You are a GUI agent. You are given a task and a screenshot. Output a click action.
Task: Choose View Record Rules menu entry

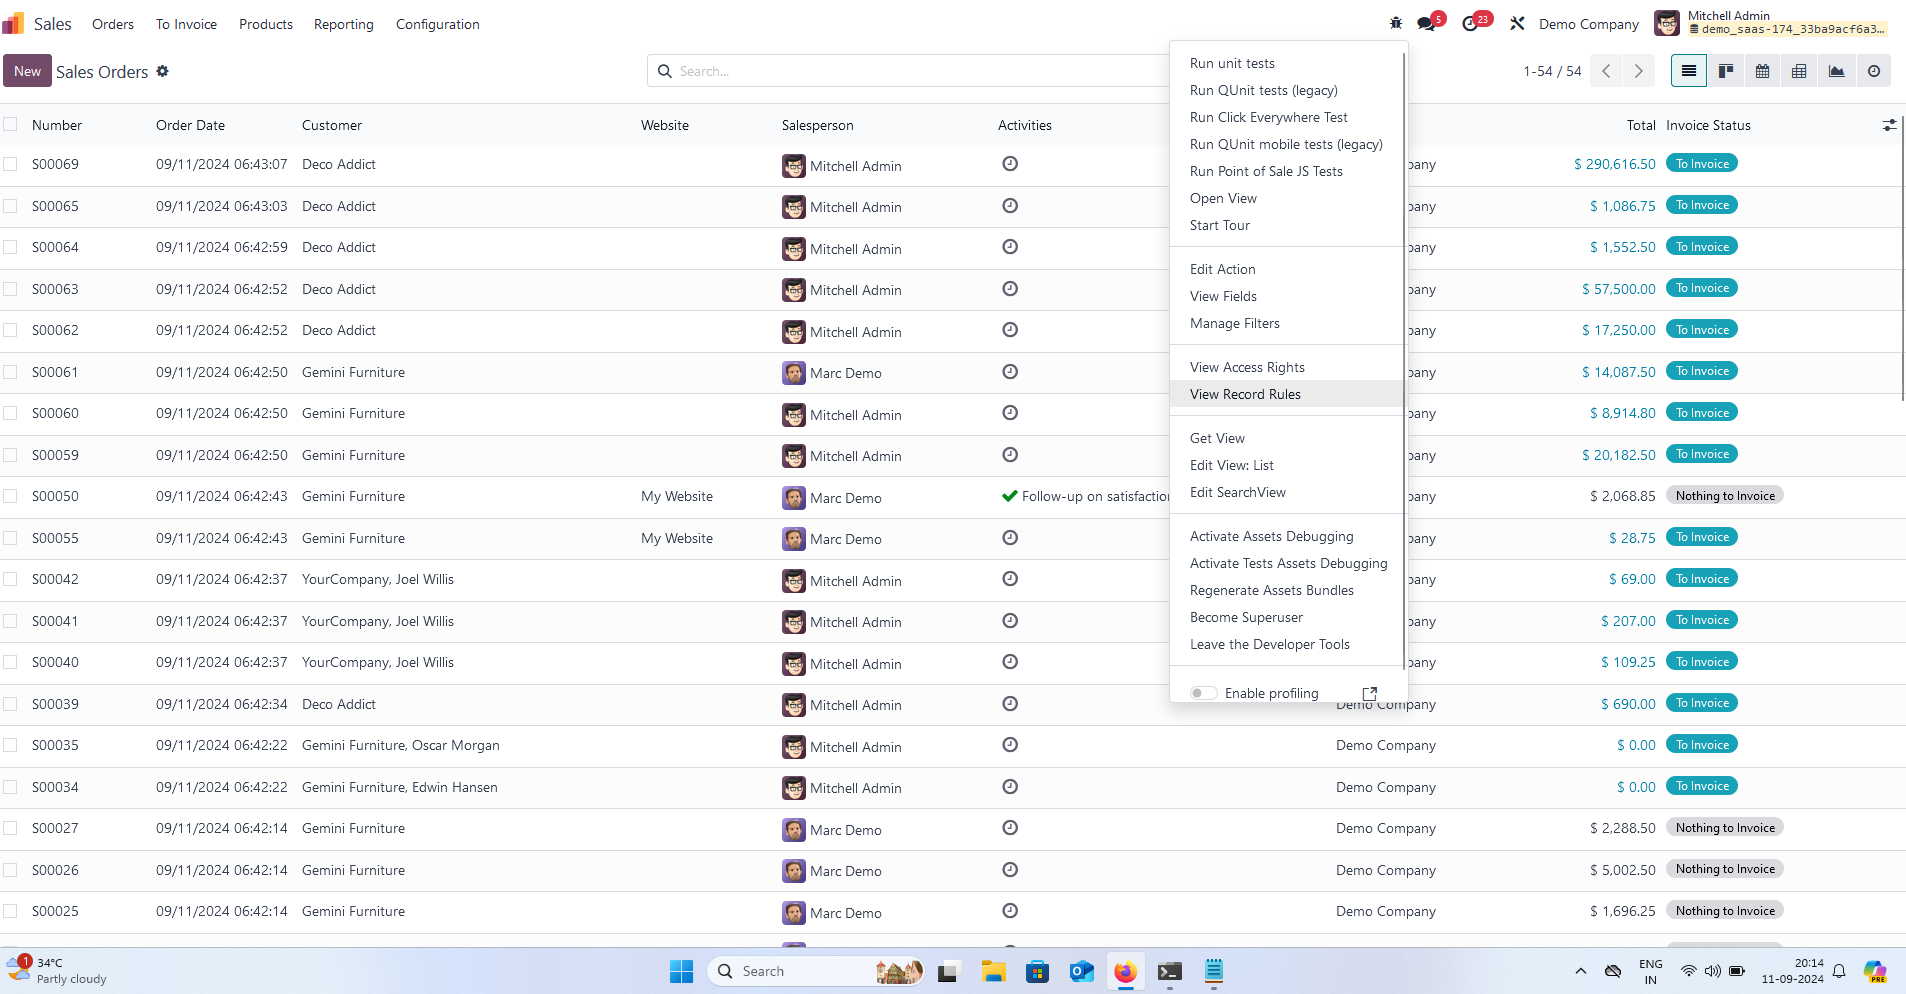(x=1288, y=394)
